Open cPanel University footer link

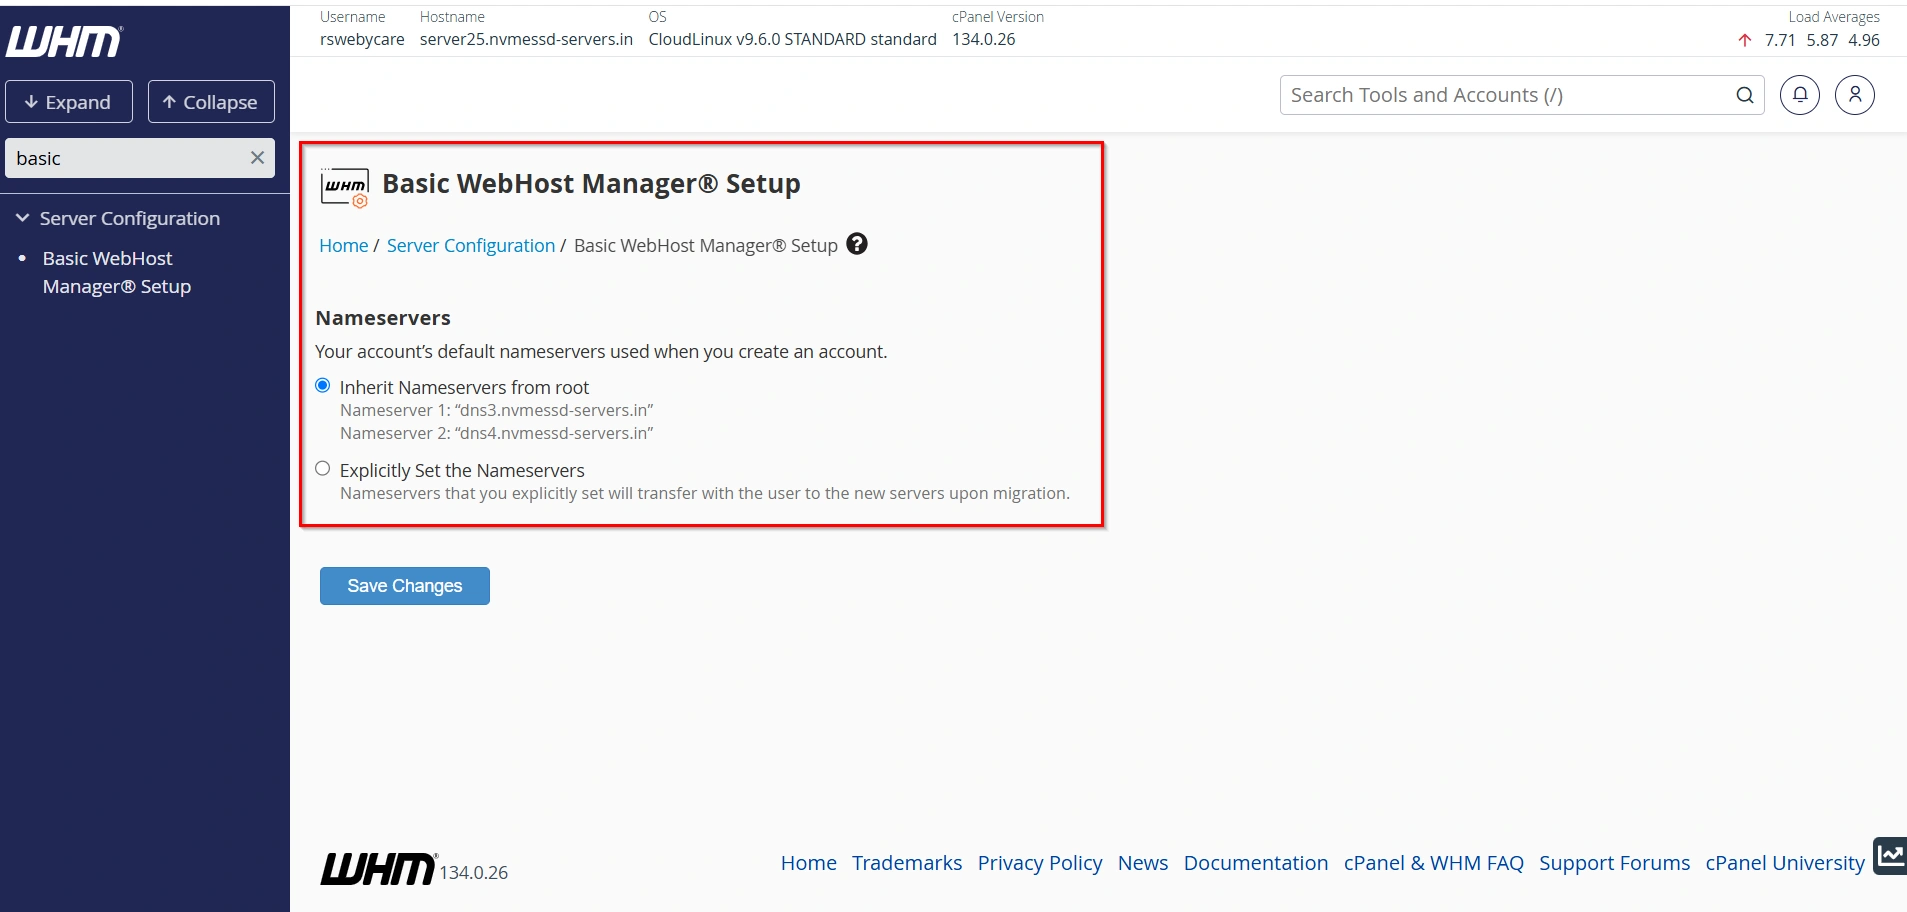coord(1785,863)
